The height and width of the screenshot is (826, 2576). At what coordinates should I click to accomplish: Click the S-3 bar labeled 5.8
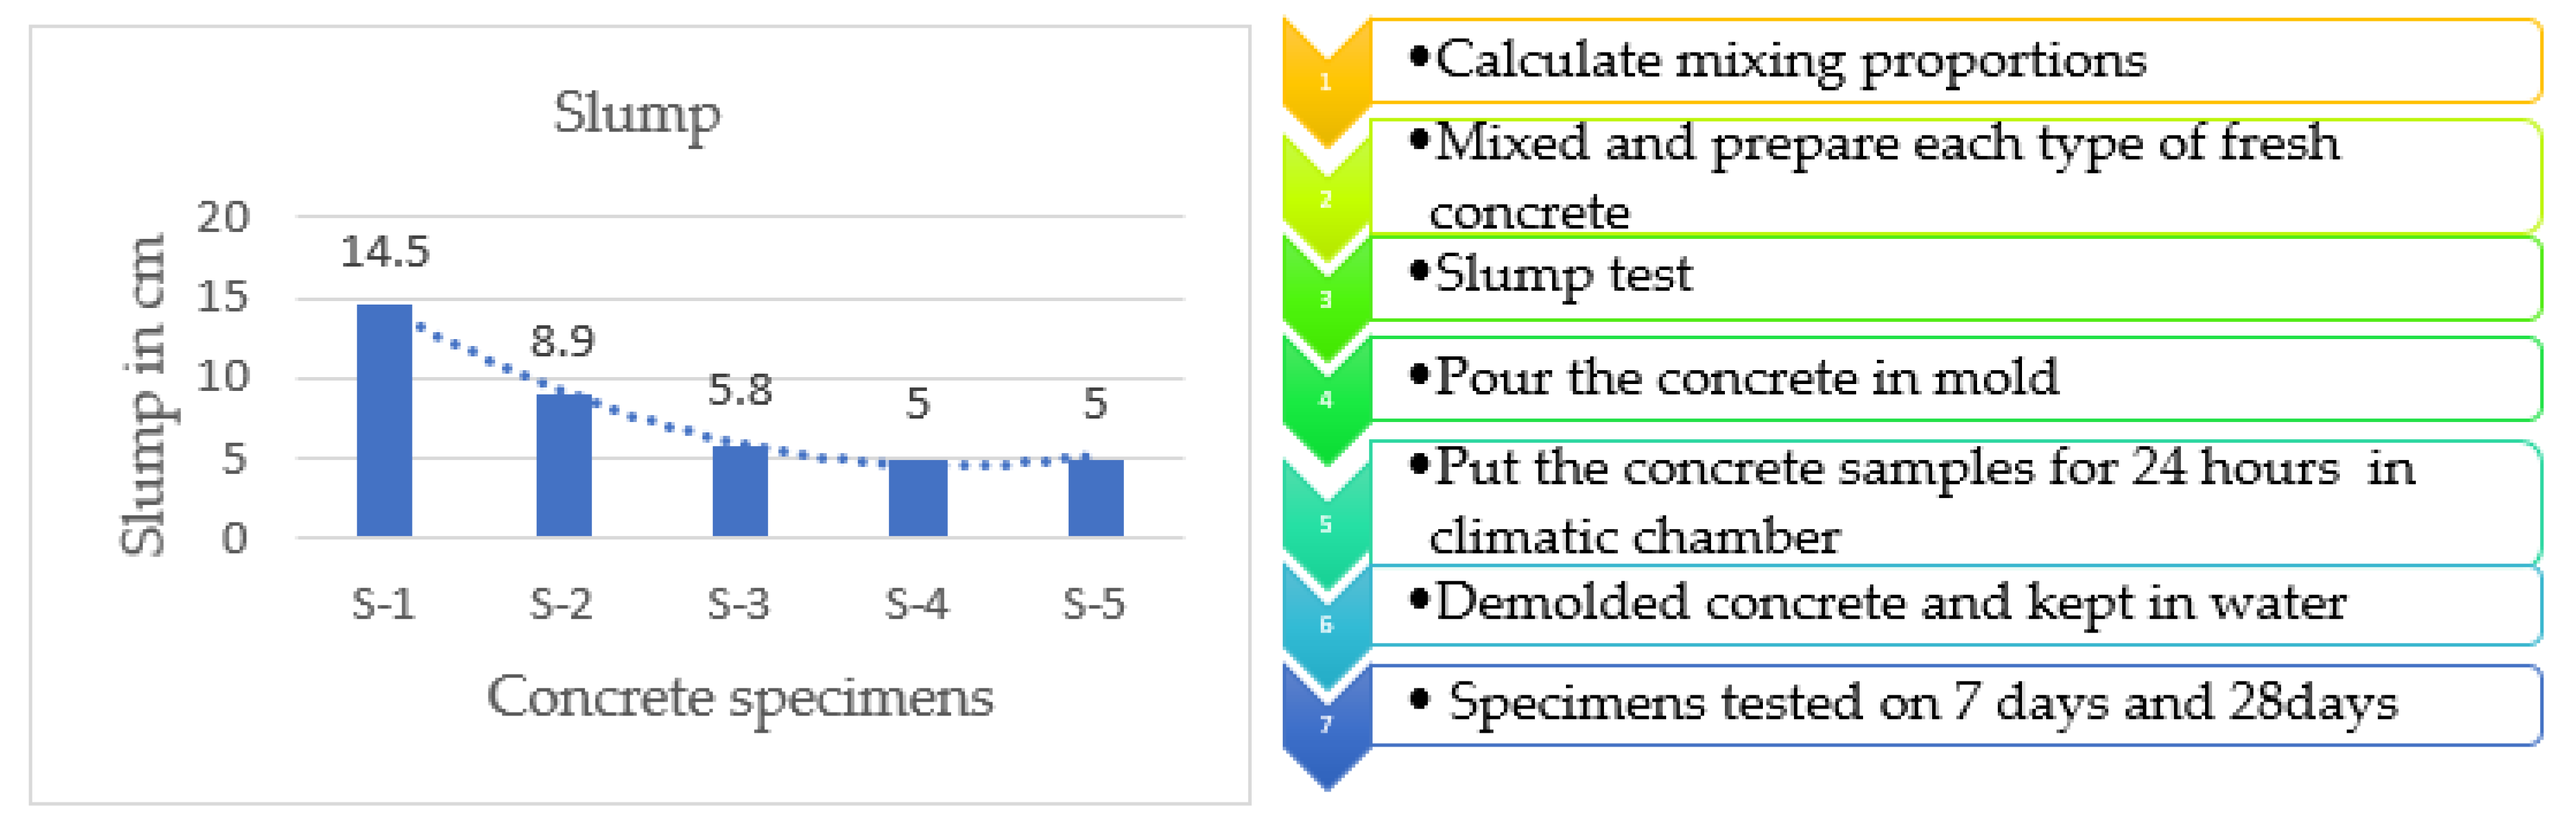[740, 490]
